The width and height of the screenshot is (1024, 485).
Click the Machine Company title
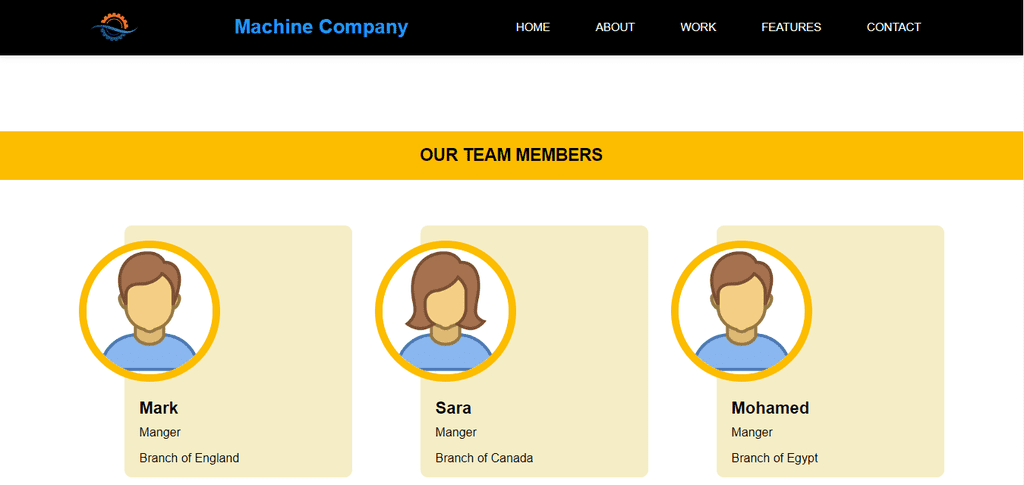[321, 27]
